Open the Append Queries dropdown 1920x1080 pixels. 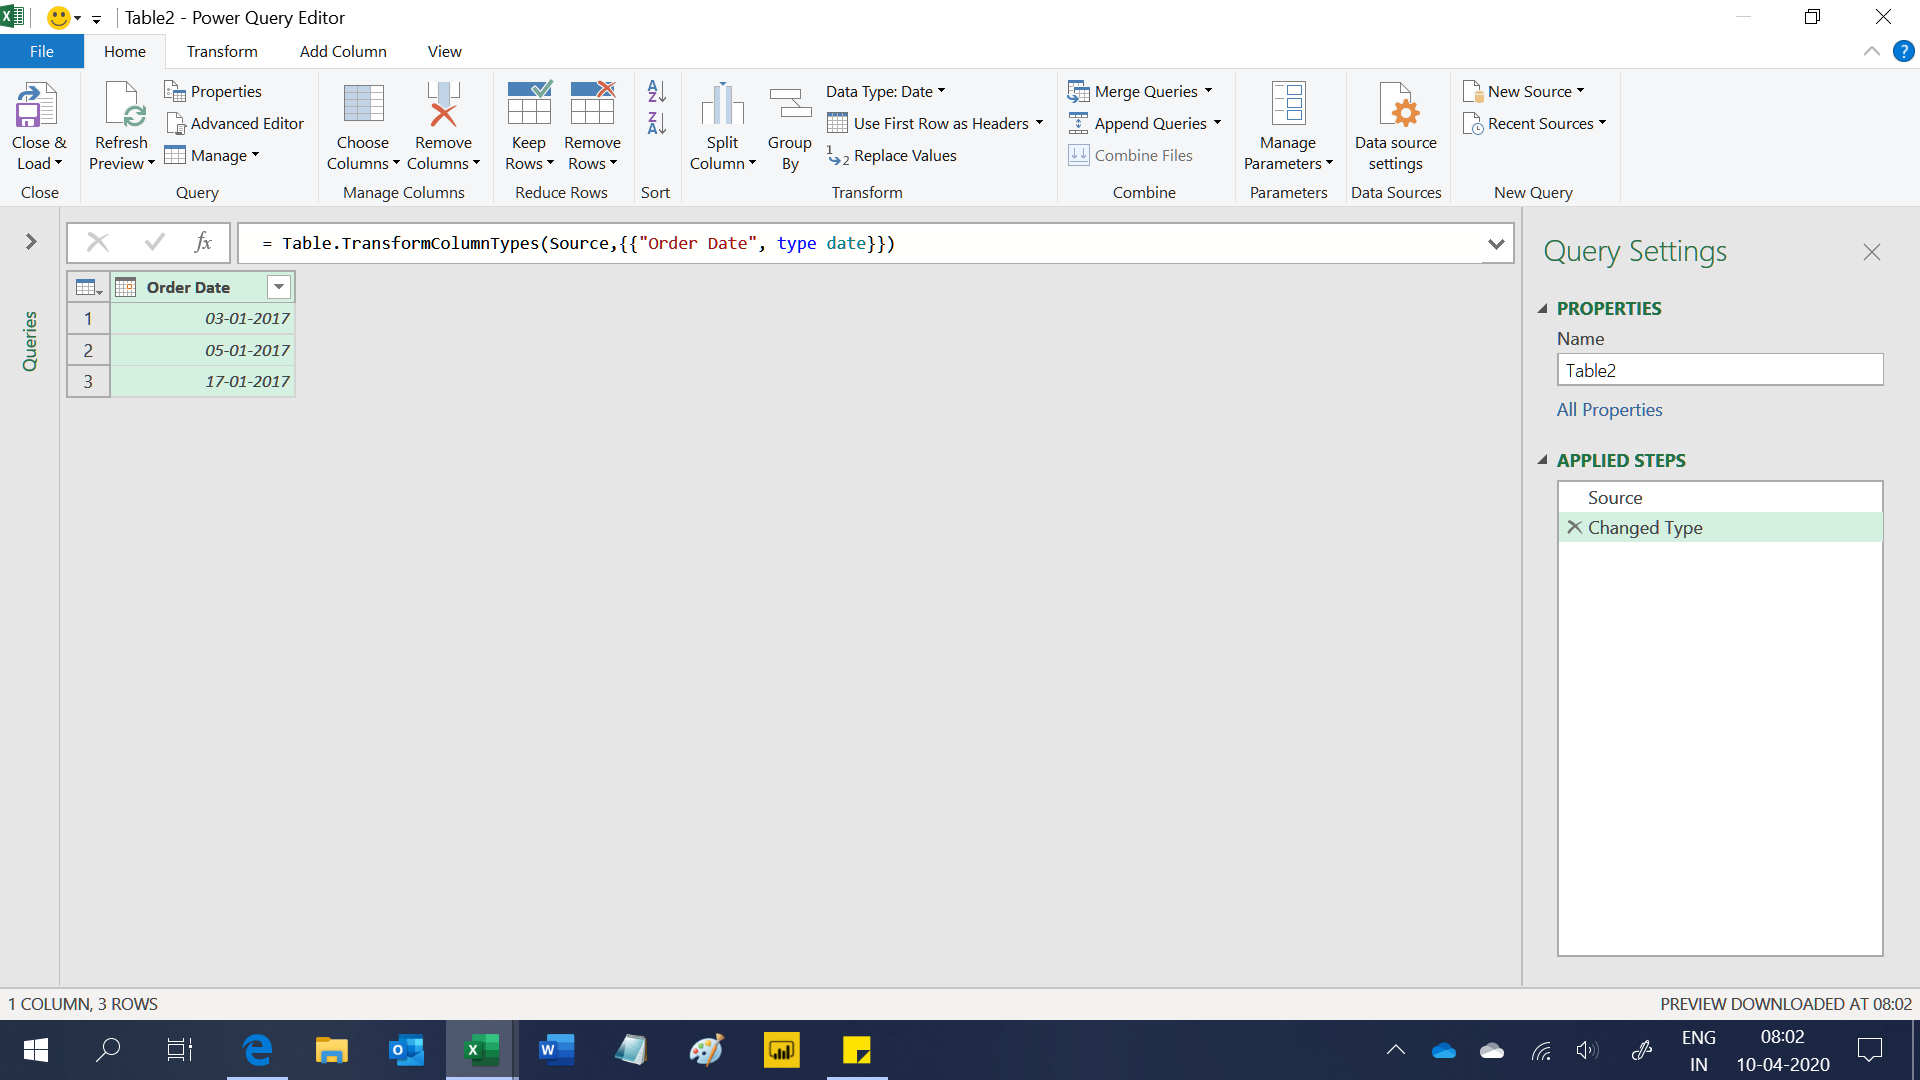coord(1217,123)
